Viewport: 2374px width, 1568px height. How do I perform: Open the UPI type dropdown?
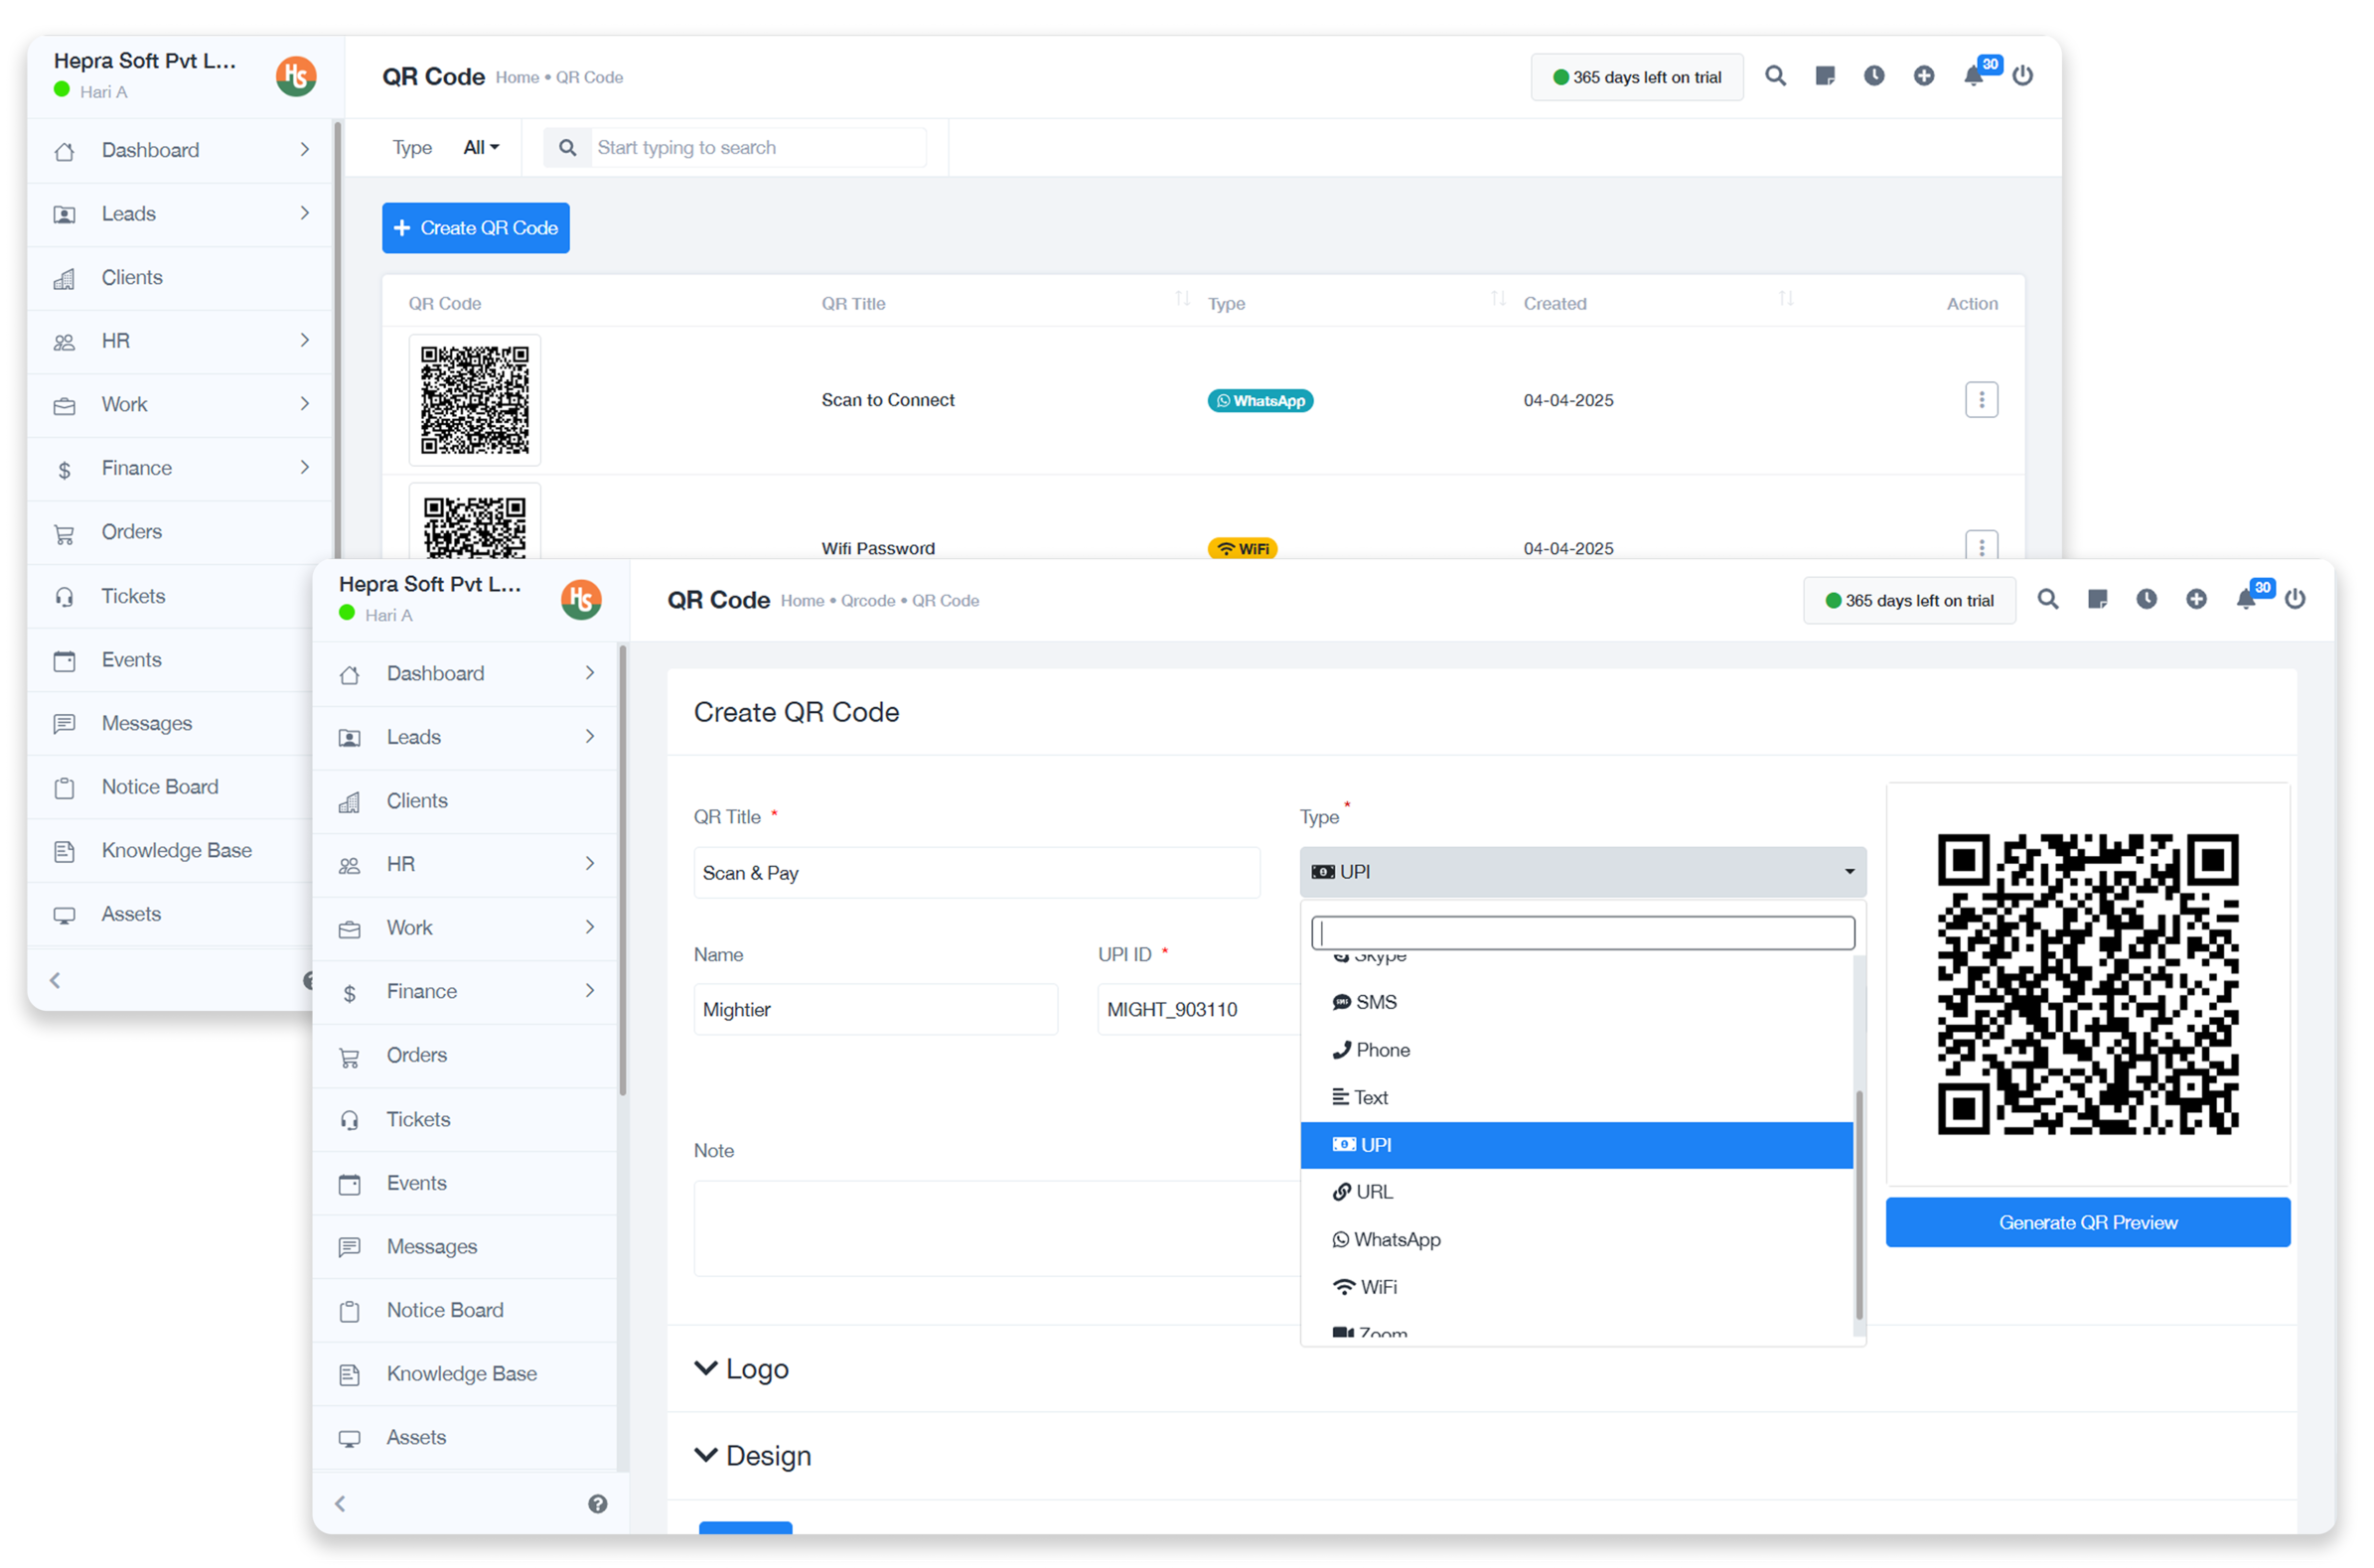[1582, 872]
